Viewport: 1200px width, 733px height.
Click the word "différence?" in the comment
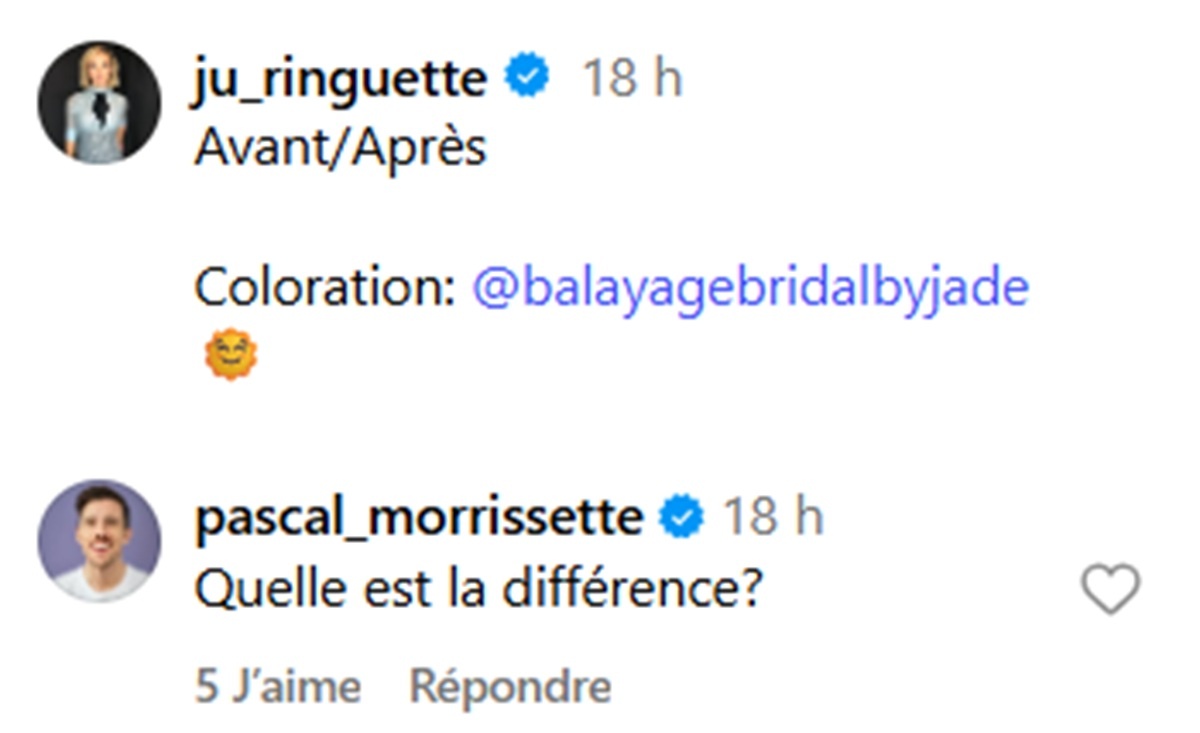click(x=632, y=589)
